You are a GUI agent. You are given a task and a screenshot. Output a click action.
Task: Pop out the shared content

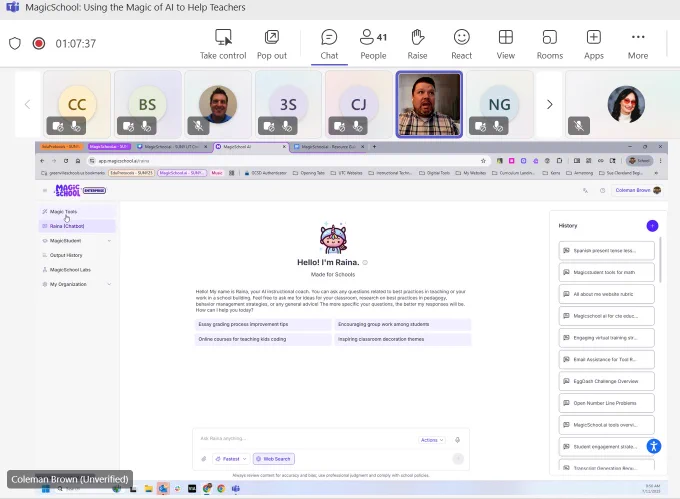pyautogui.click(x=272, y=44)
